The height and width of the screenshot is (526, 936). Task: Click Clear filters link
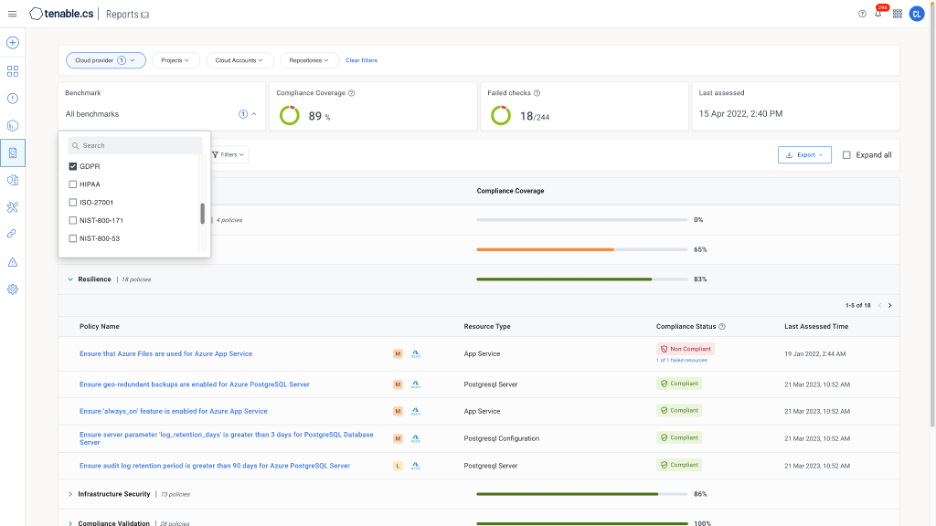coord(361,60)
